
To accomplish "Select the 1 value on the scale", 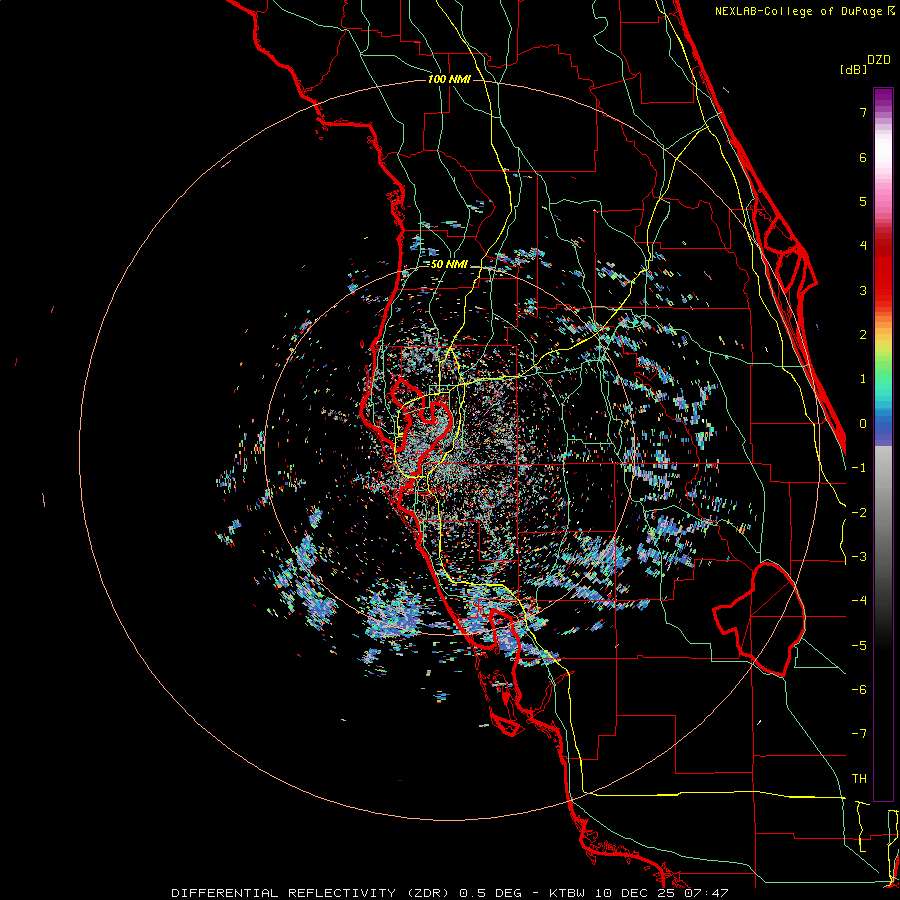I will coord(863,379).
